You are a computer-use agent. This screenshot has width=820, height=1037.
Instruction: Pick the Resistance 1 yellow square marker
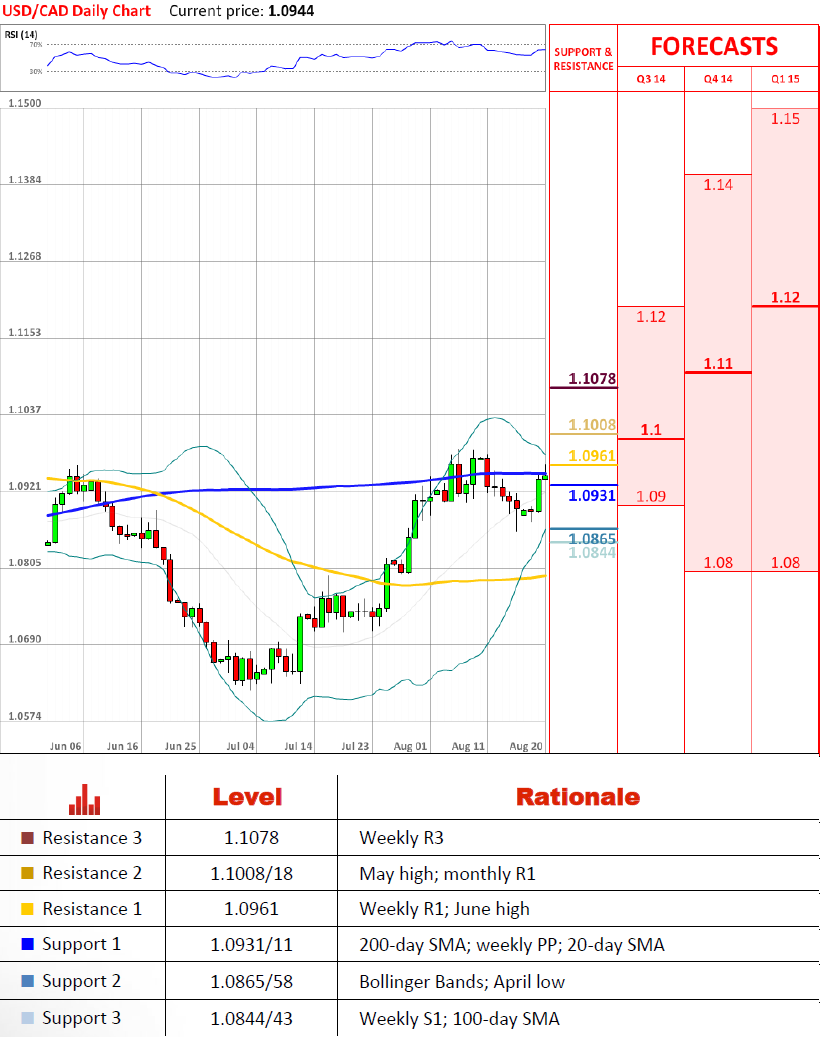27,909
